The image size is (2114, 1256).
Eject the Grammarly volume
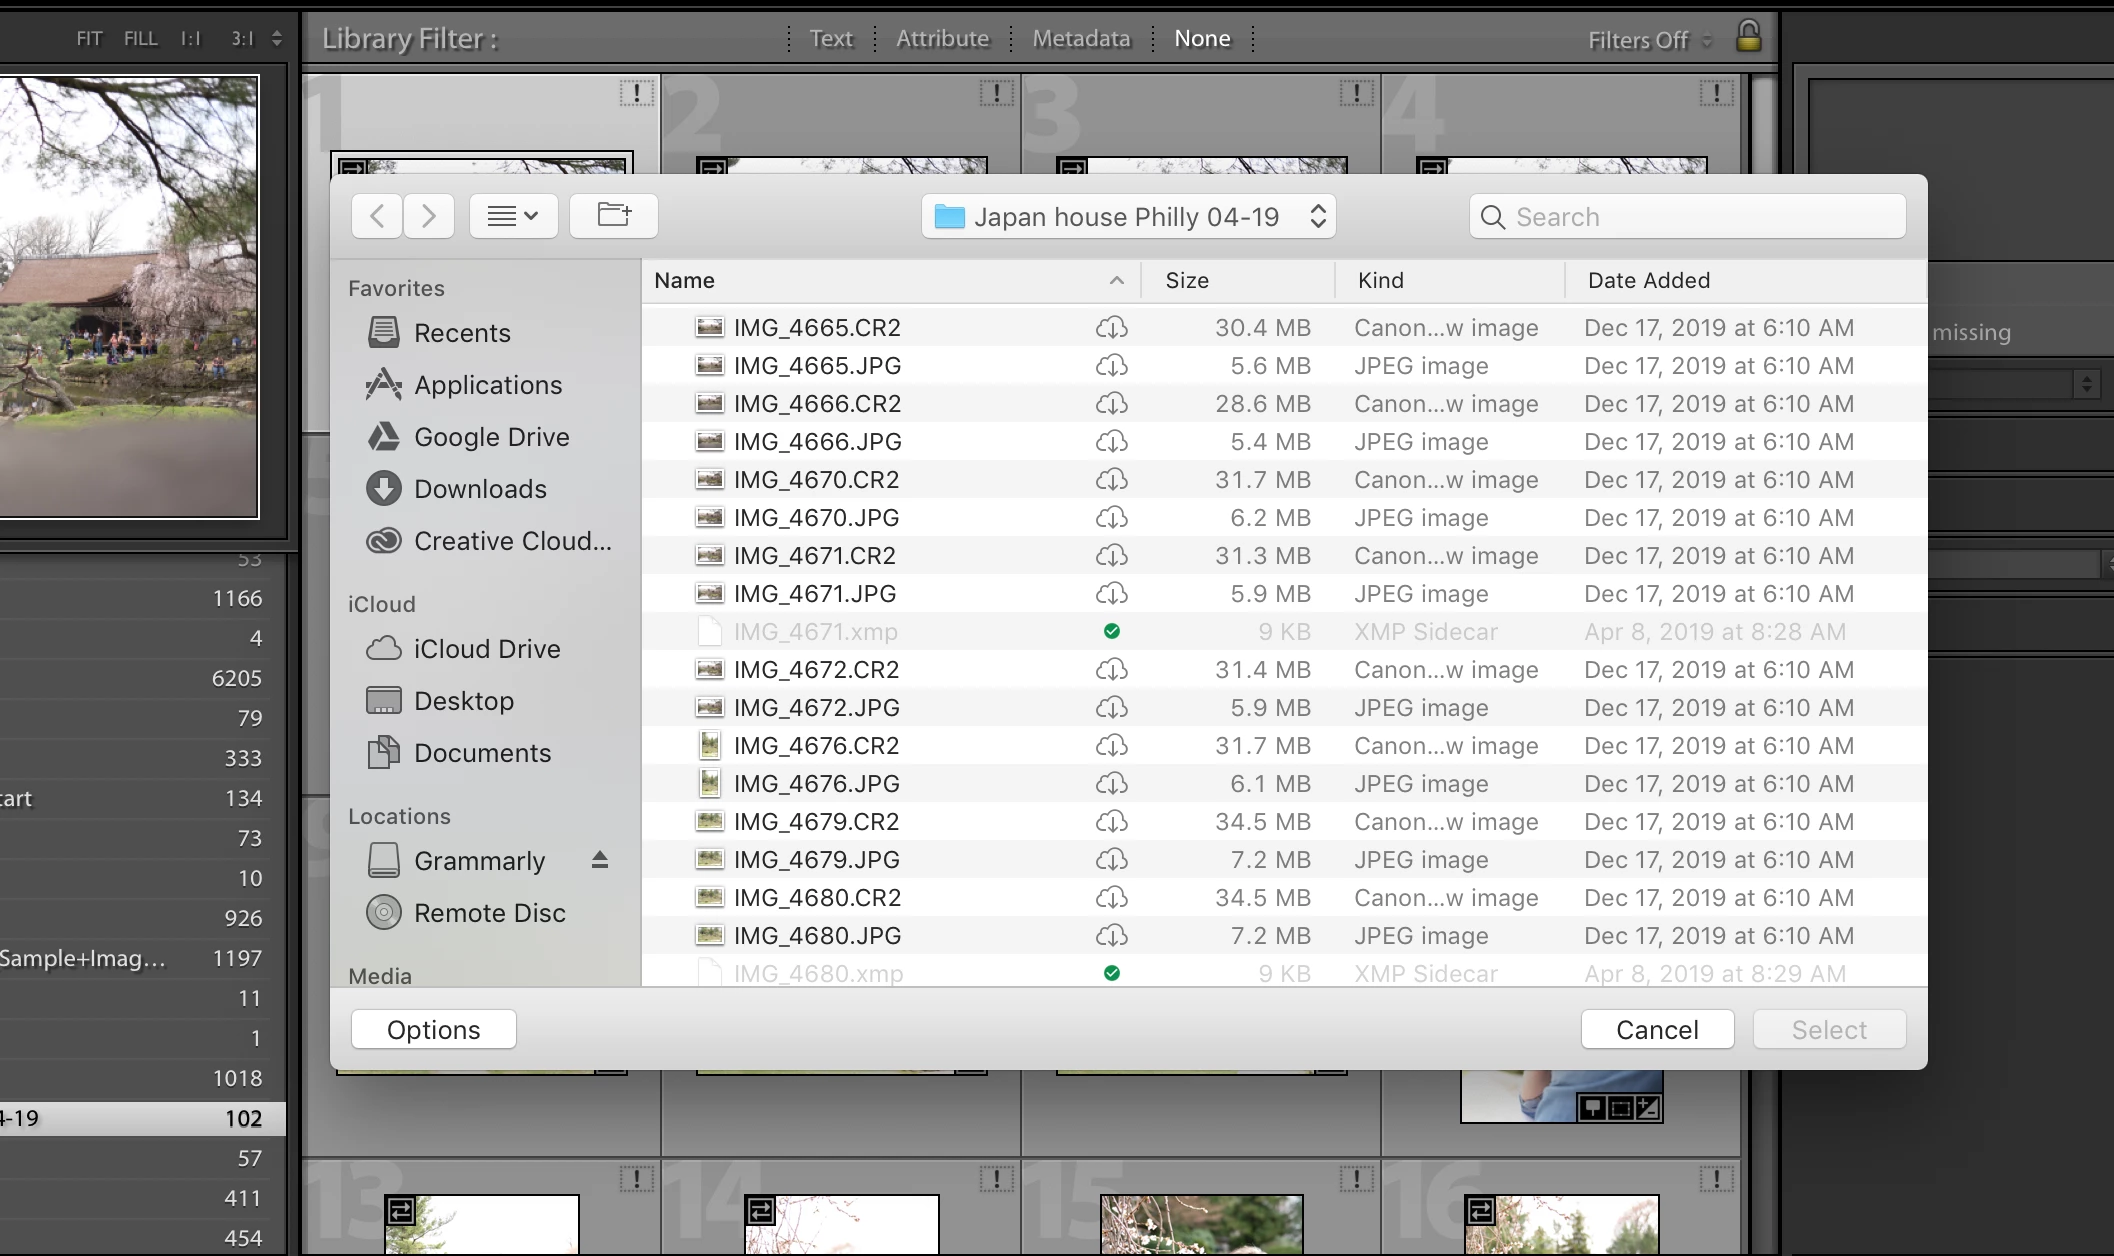(600, 860)
